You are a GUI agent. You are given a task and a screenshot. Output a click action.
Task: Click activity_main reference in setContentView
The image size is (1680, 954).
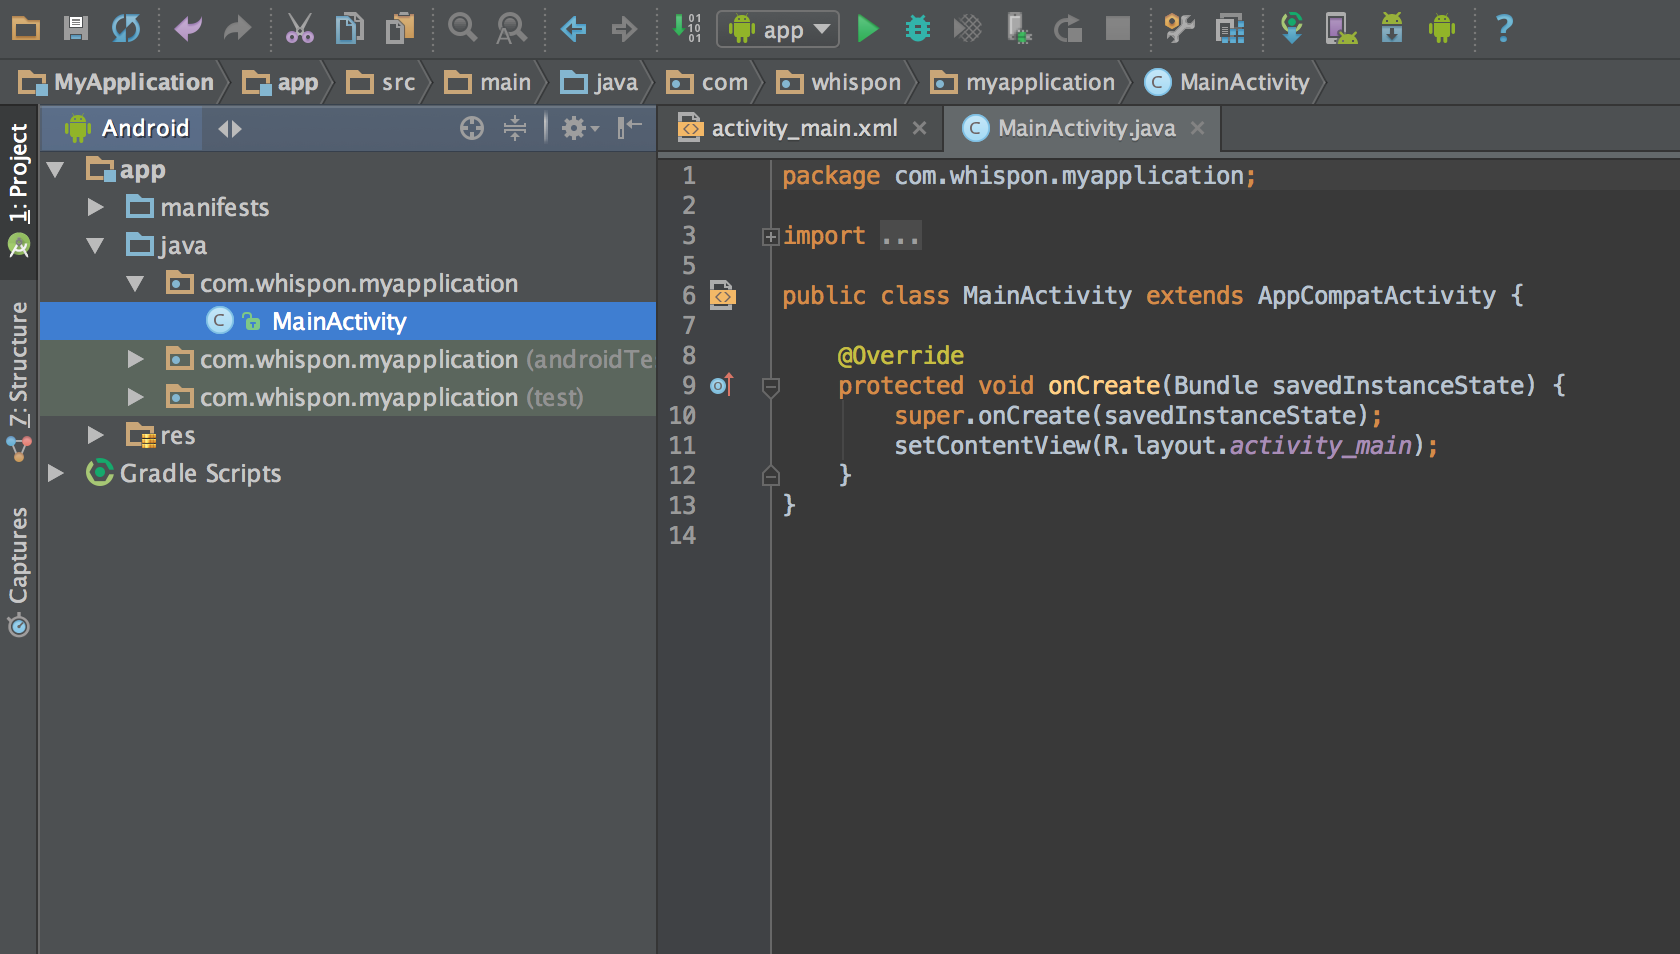[x=1320, y=446]
